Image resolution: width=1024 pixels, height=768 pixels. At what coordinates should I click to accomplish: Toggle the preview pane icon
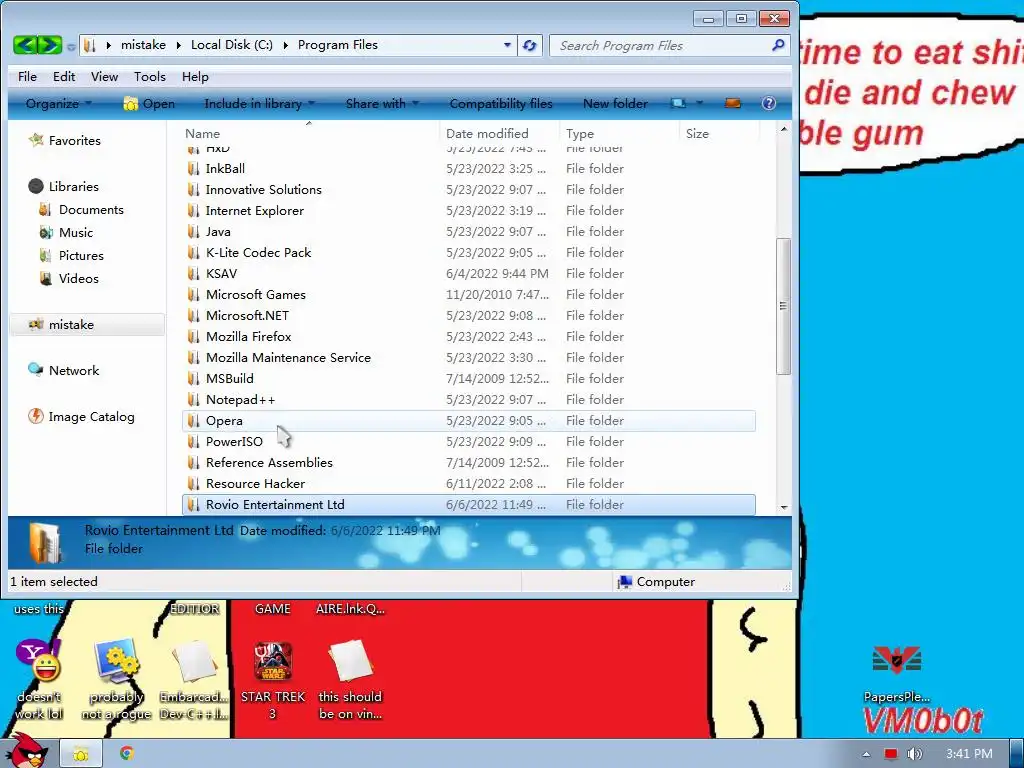coord(733,103)
